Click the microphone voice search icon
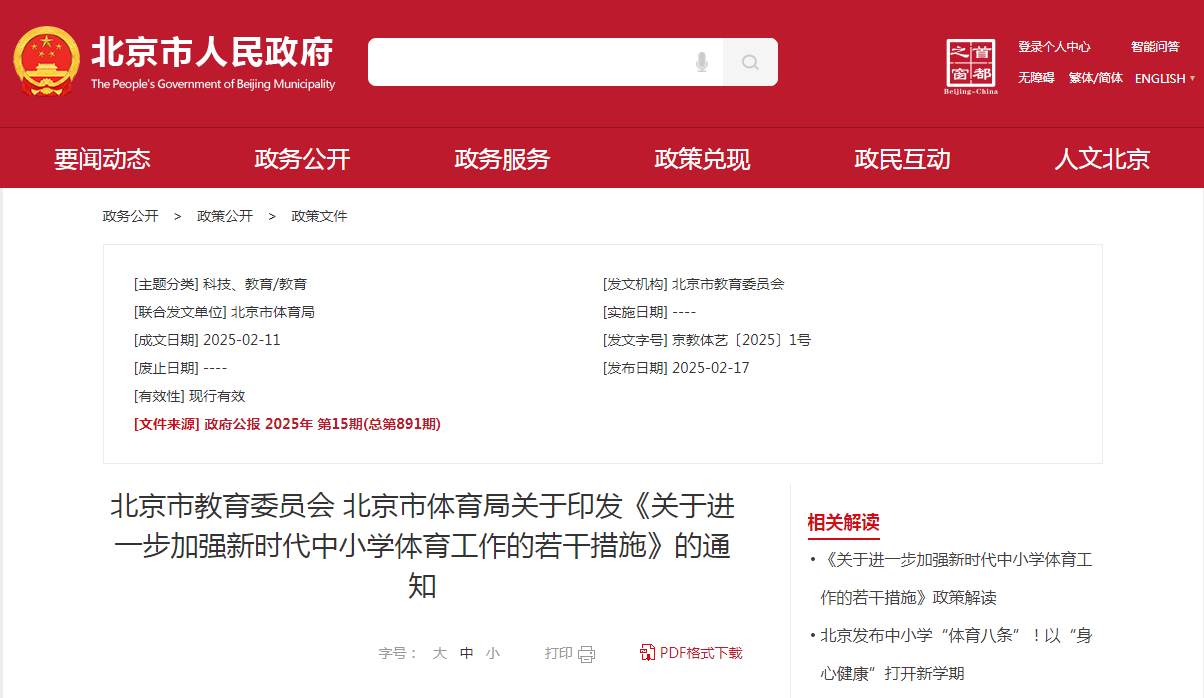The width and height of the screenshot is (1204, 698). tap(702, 63)
